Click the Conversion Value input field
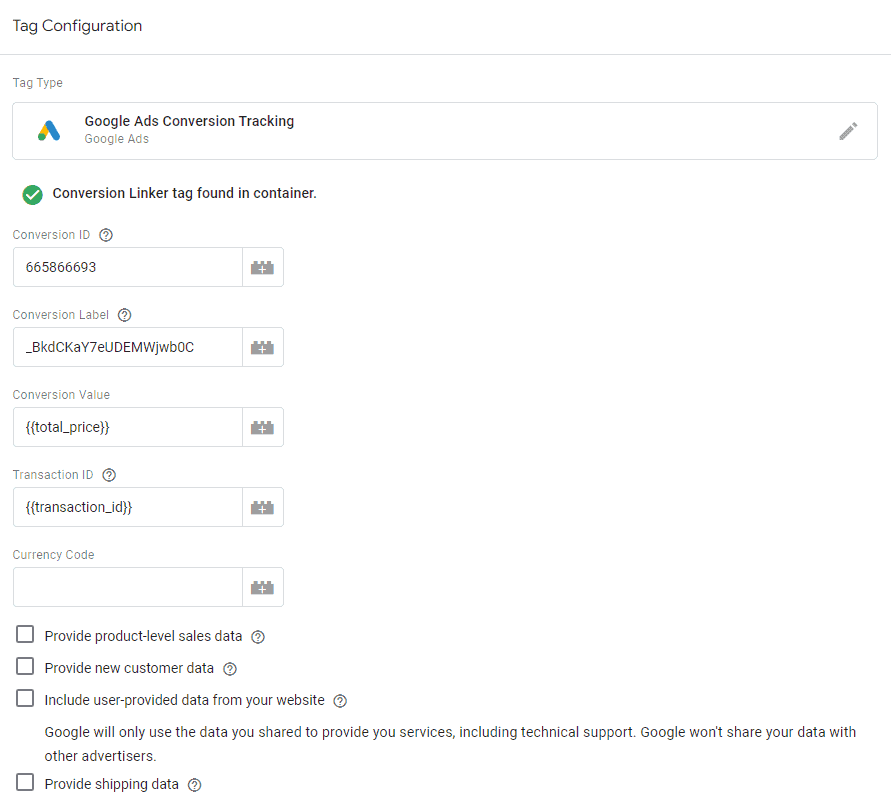Image resolution: width=891 pixels, height=804 pixels. click(x=128, y=427)
